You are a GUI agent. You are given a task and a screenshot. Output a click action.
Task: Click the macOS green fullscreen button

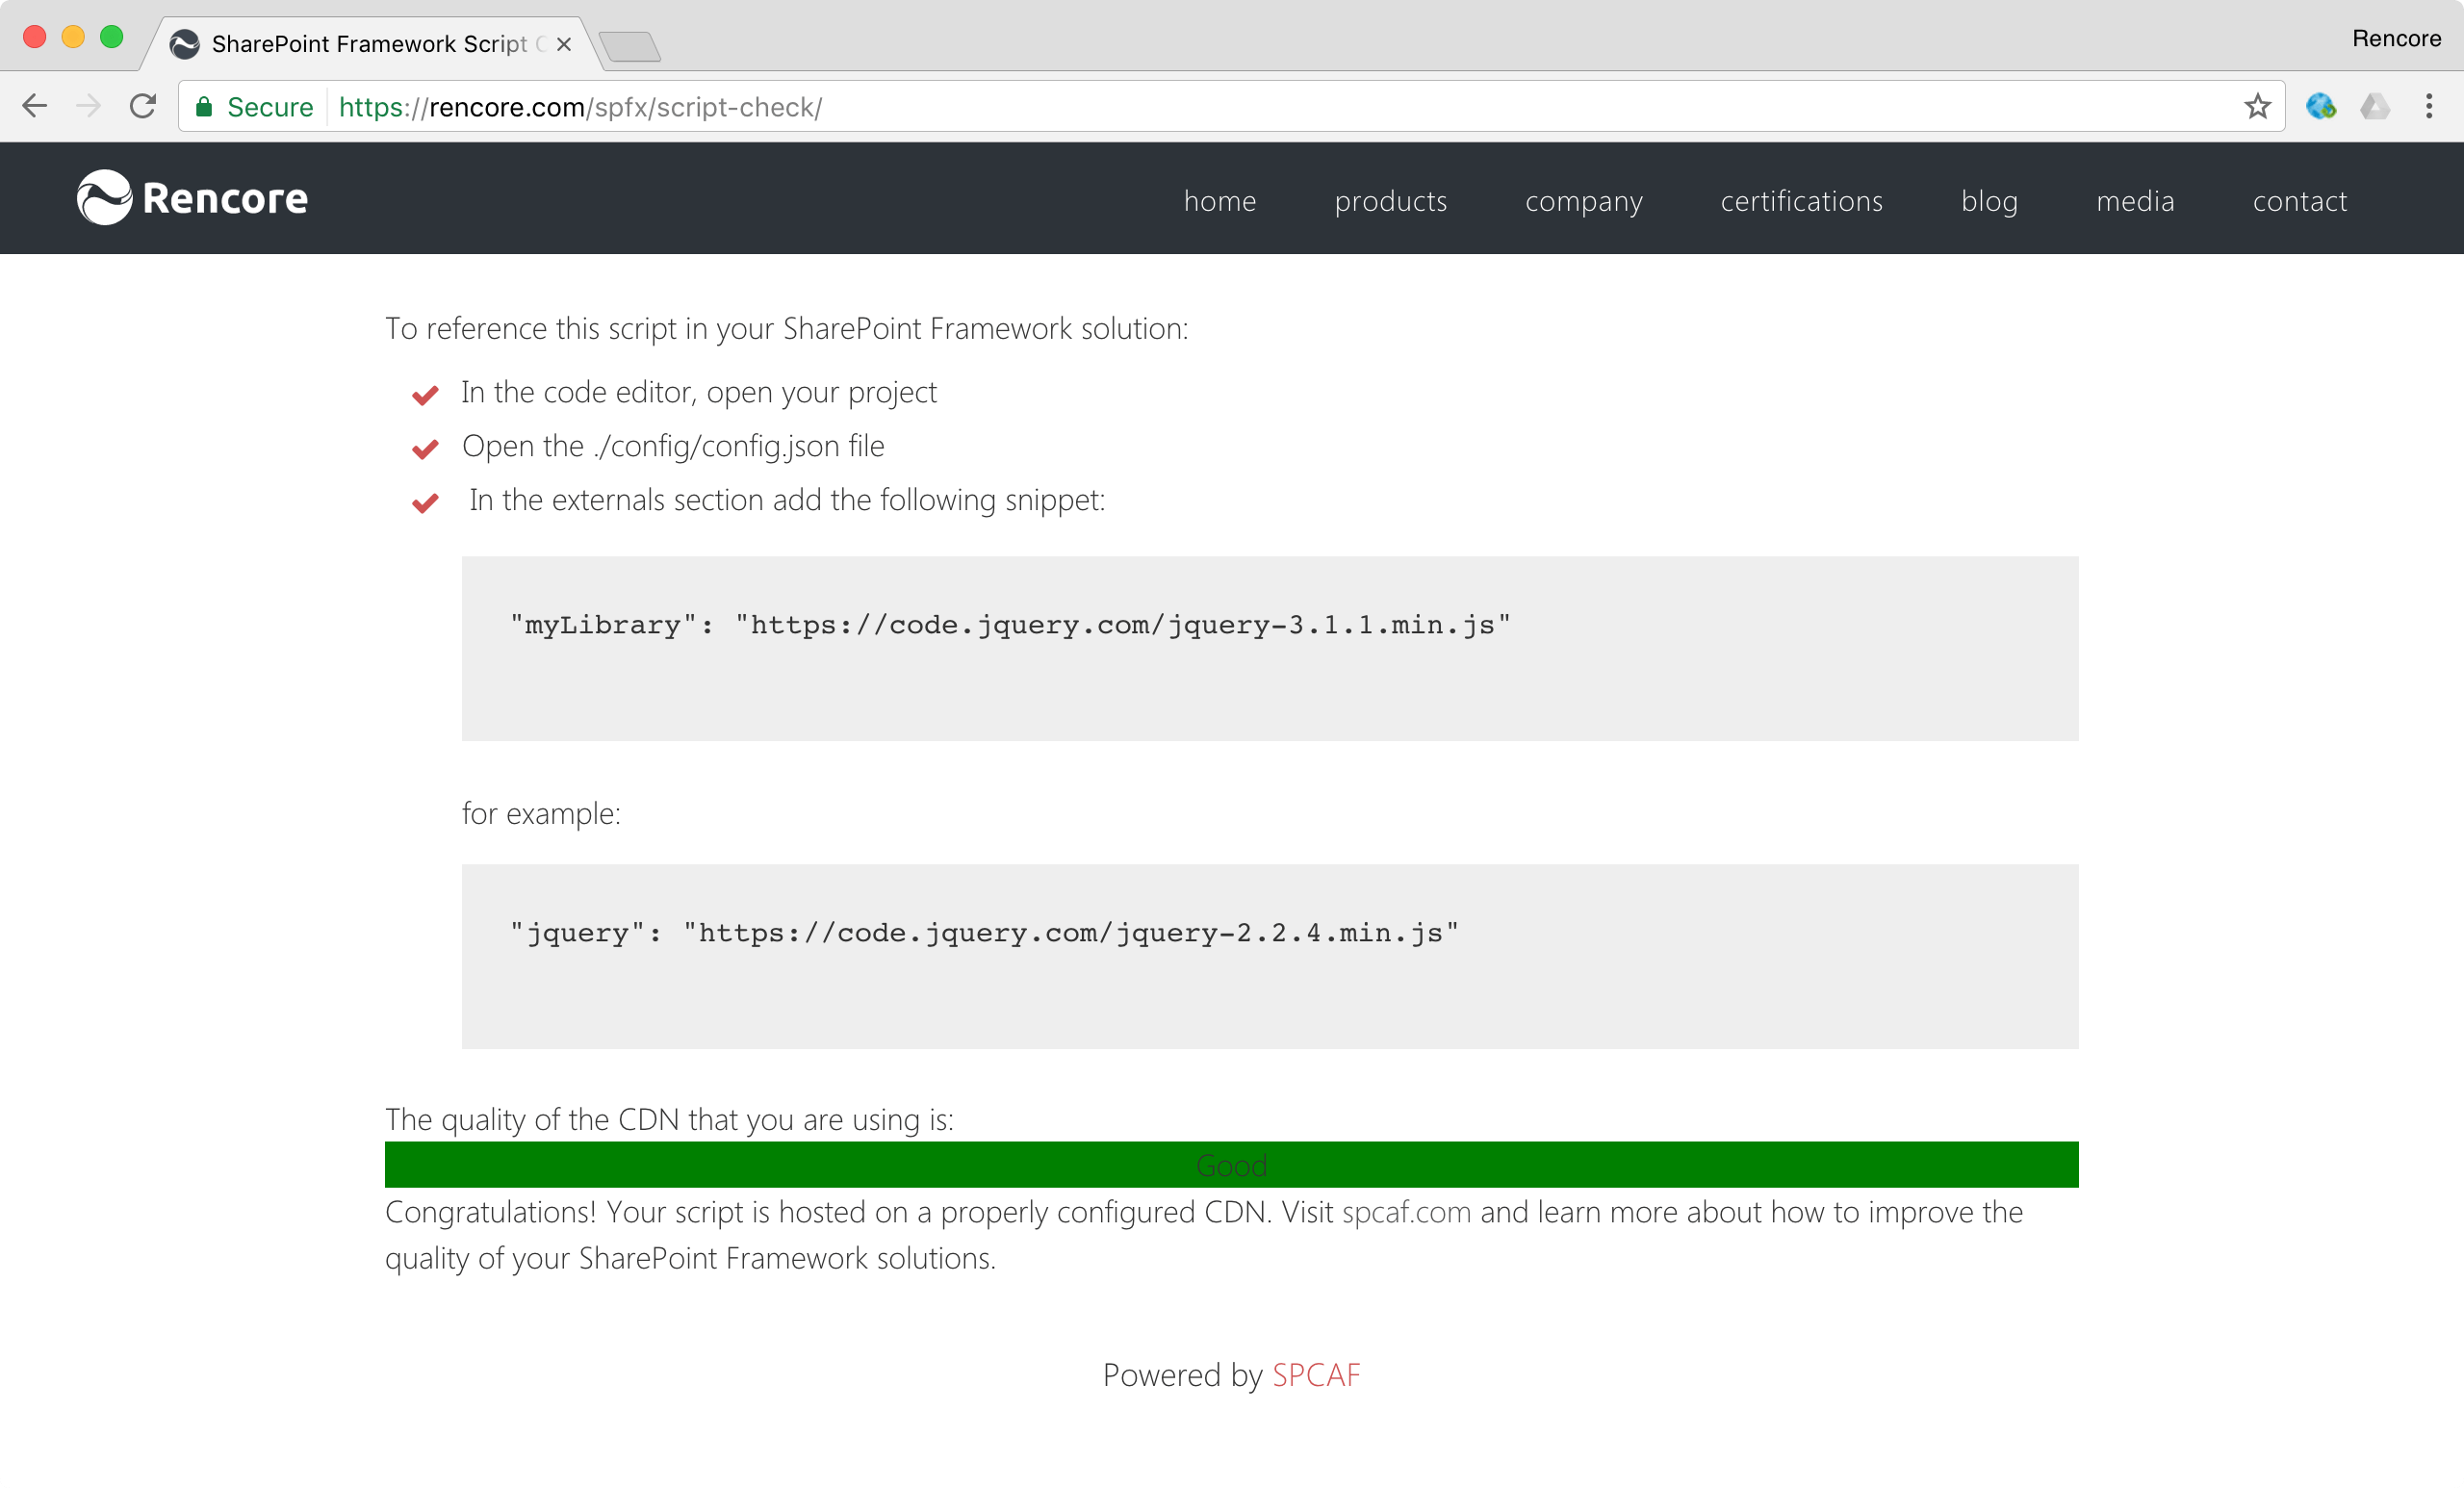pos(112,37)
